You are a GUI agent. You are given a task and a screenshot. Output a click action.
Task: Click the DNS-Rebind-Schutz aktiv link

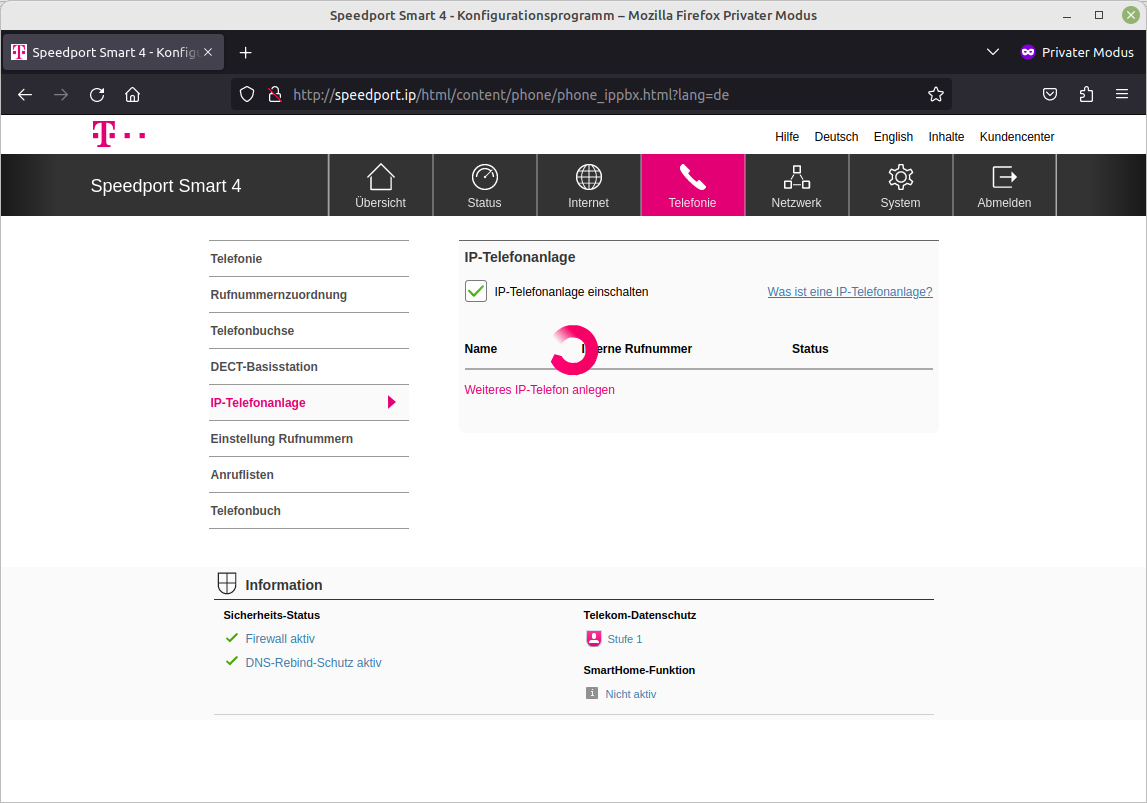313,663
